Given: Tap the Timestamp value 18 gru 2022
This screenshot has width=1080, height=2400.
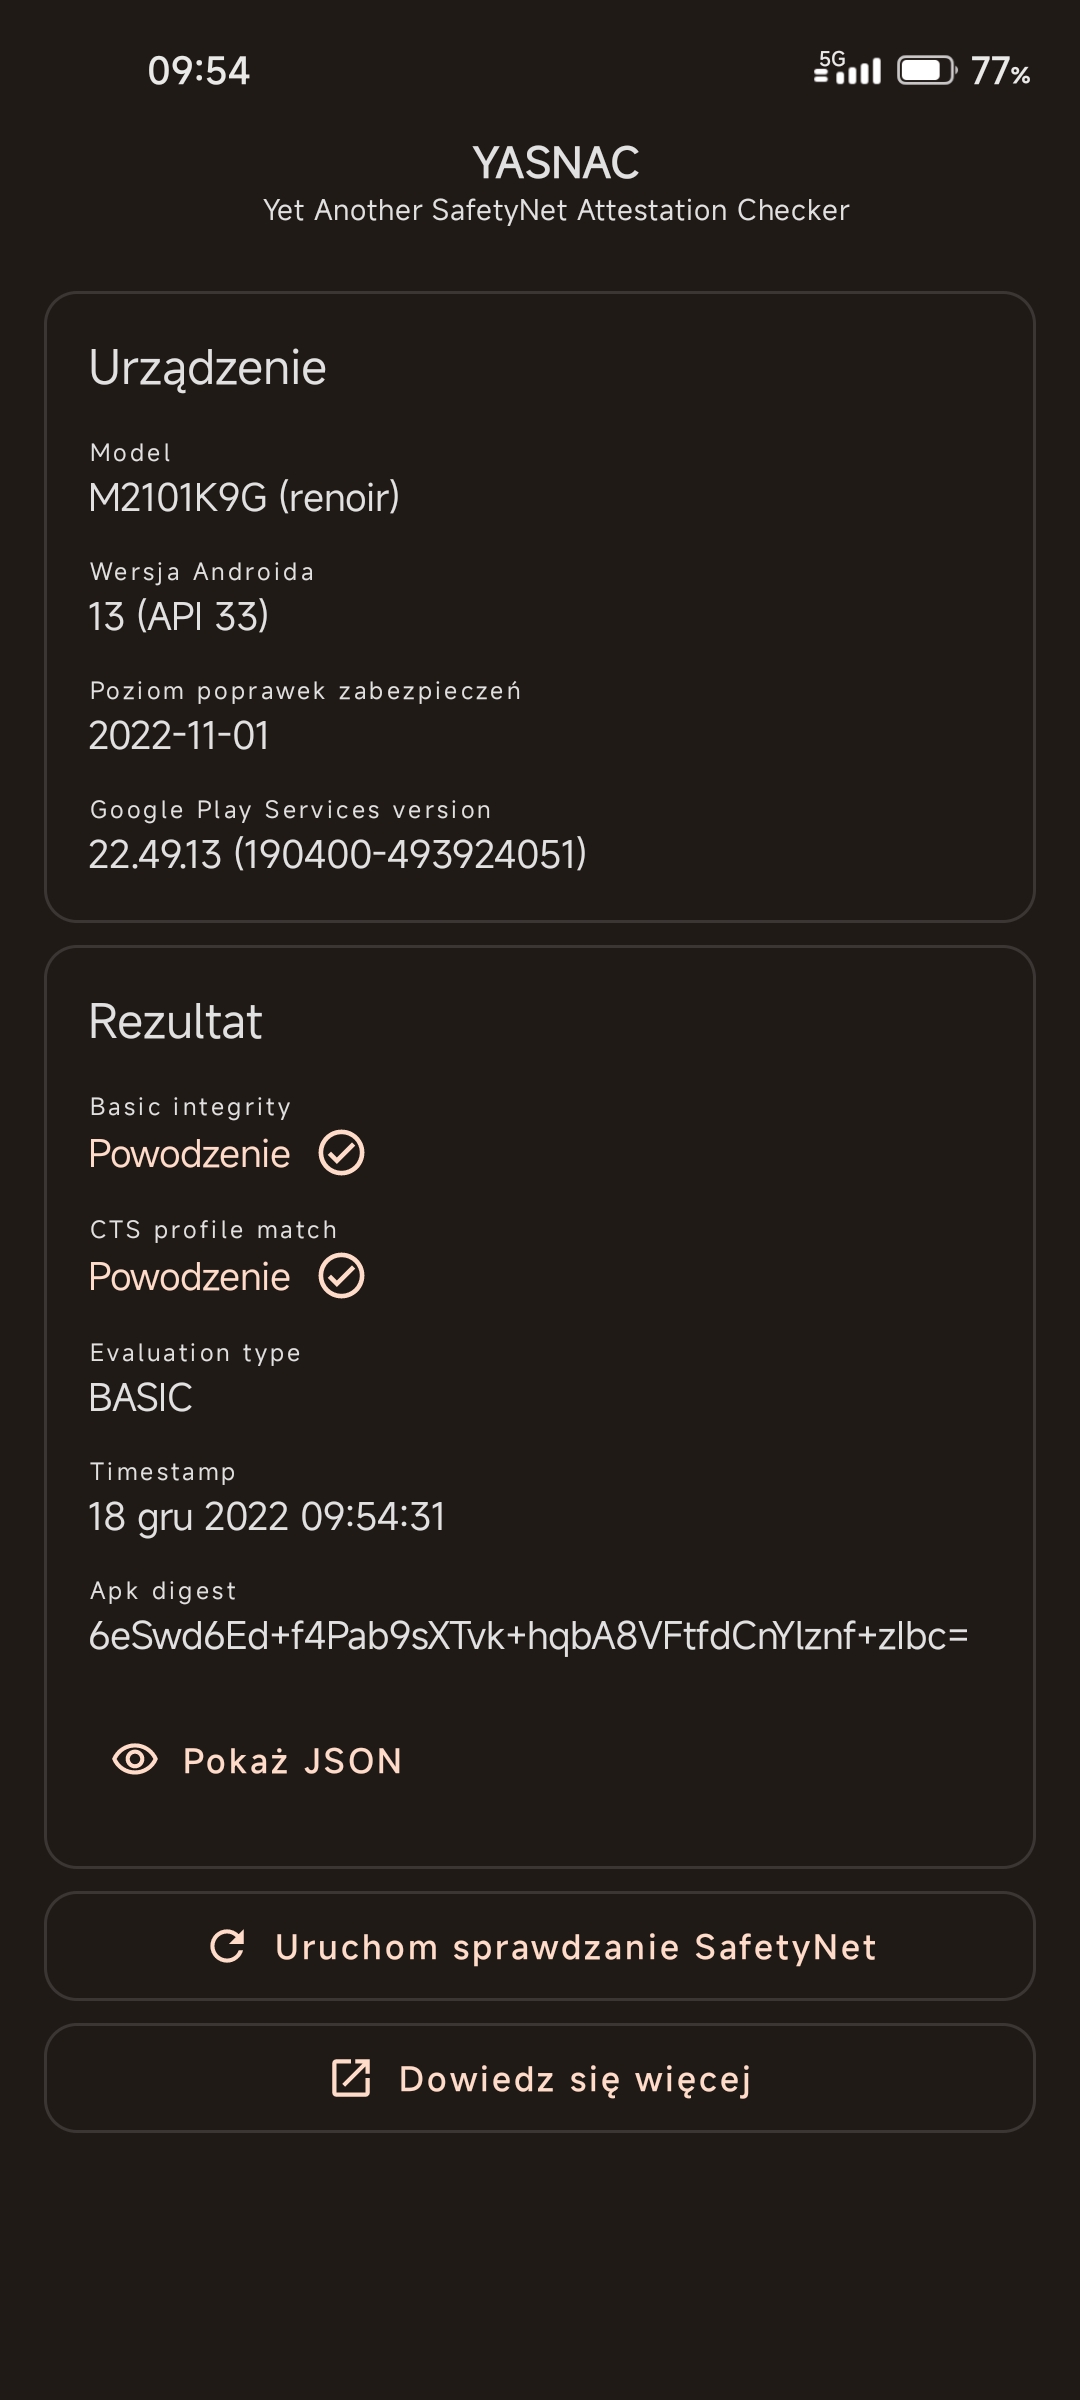Looking at the screenshot, I should [x=266, y=1516].
